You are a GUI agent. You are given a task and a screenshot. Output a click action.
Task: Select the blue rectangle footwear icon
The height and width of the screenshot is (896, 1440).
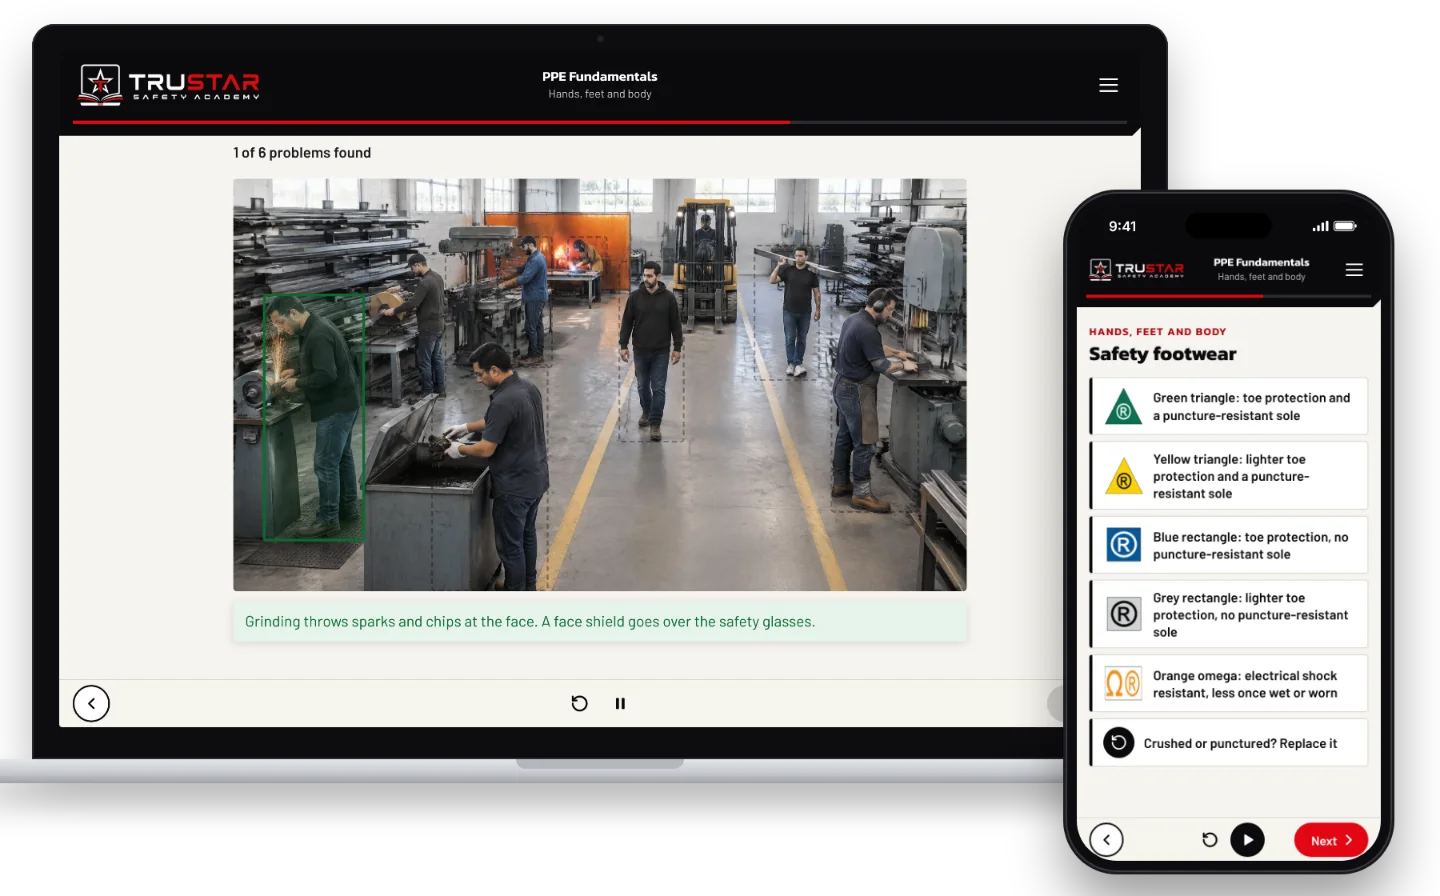pyautogui.click(x=1124, y=545)
